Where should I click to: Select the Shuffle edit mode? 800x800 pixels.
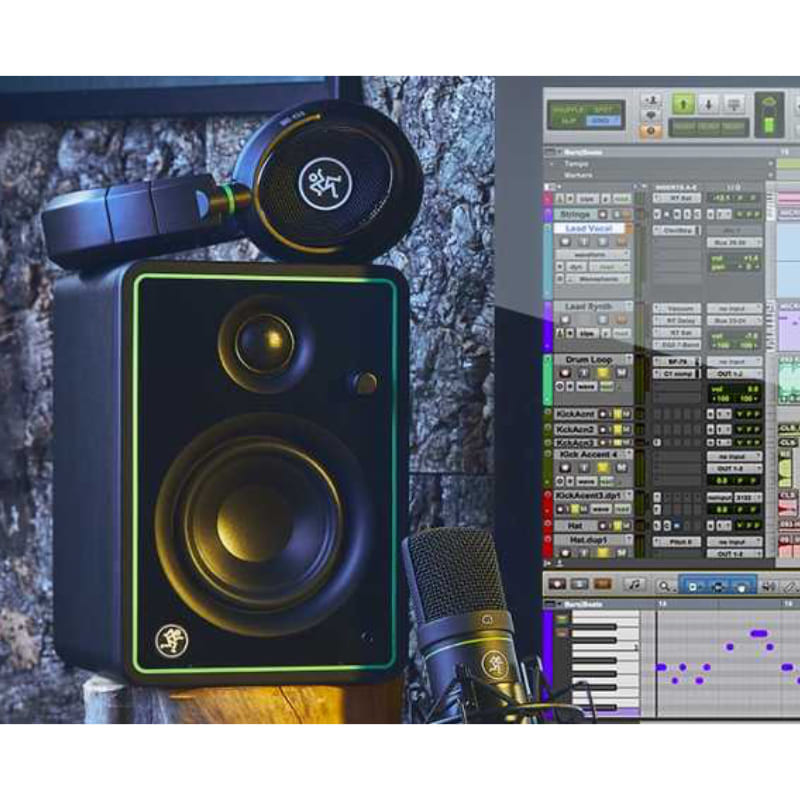click(568, 106)
